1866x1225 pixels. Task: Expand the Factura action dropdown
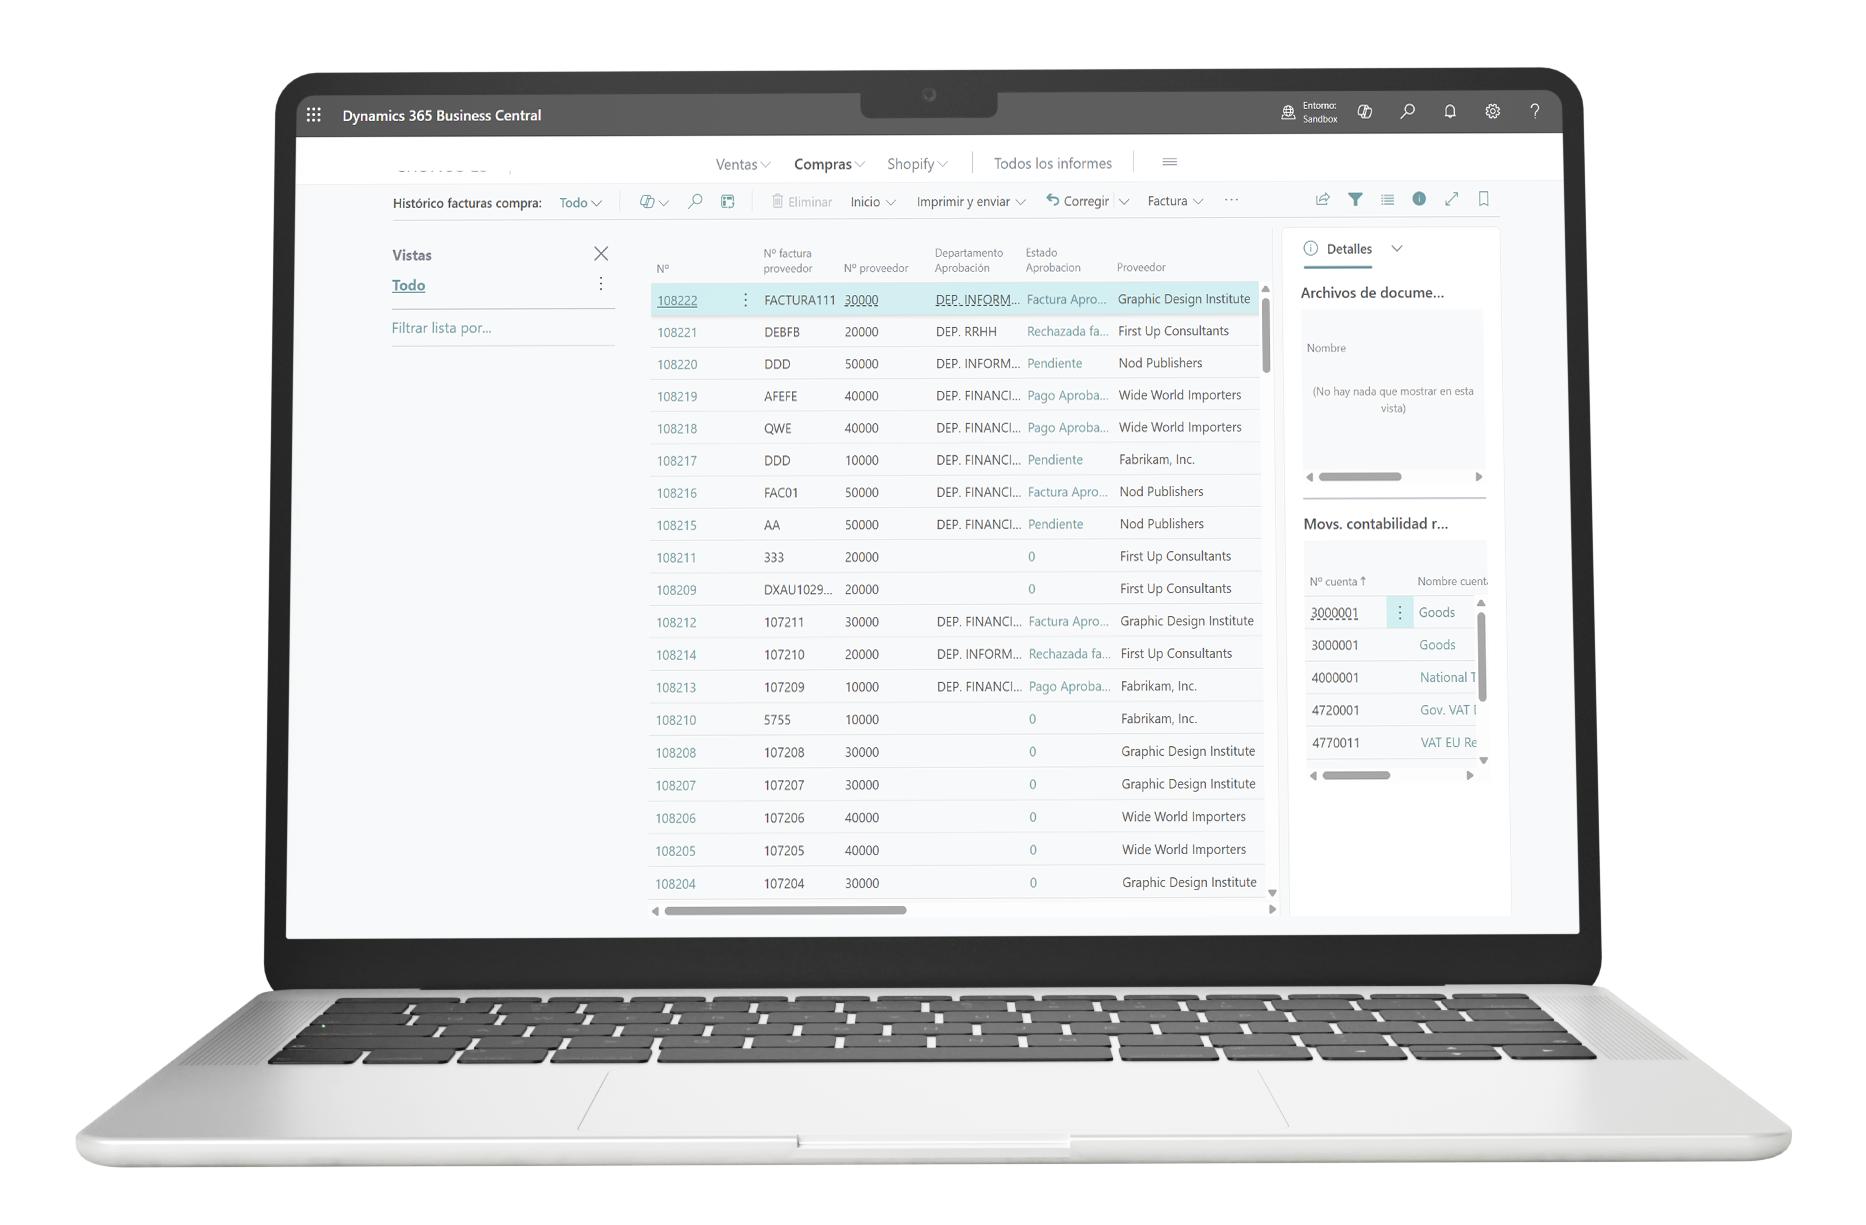(1174, 201)
